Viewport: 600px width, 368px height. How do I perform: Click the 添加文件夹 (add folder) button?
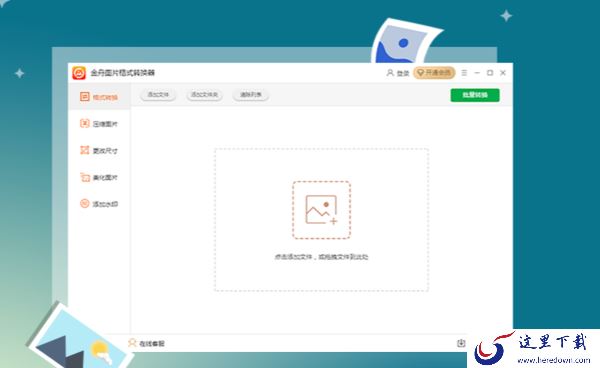[205, 95]
